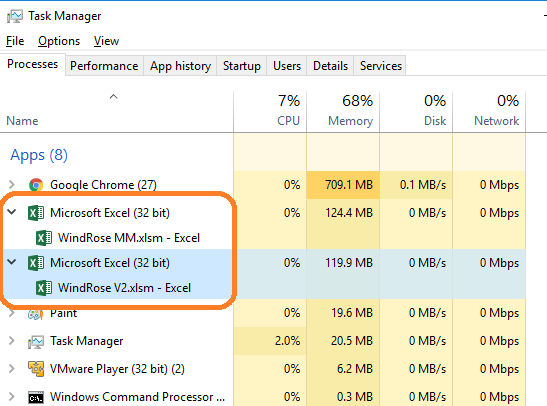The height and width of the screenshot is (406, 547).
Task: Click the VMware Player icon
Action: (x=36, y=369)
